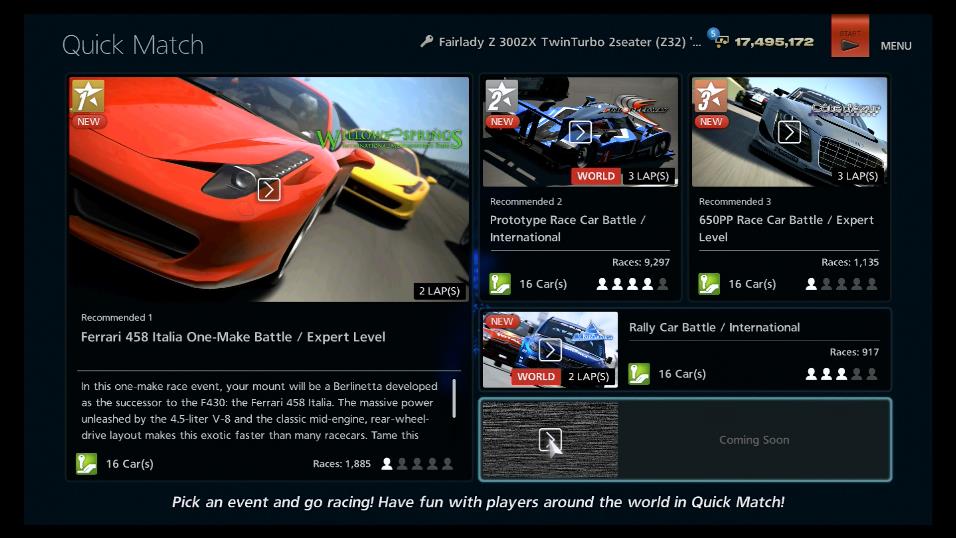Click the Ferrari event description paragraph

(x=259, y=411)
